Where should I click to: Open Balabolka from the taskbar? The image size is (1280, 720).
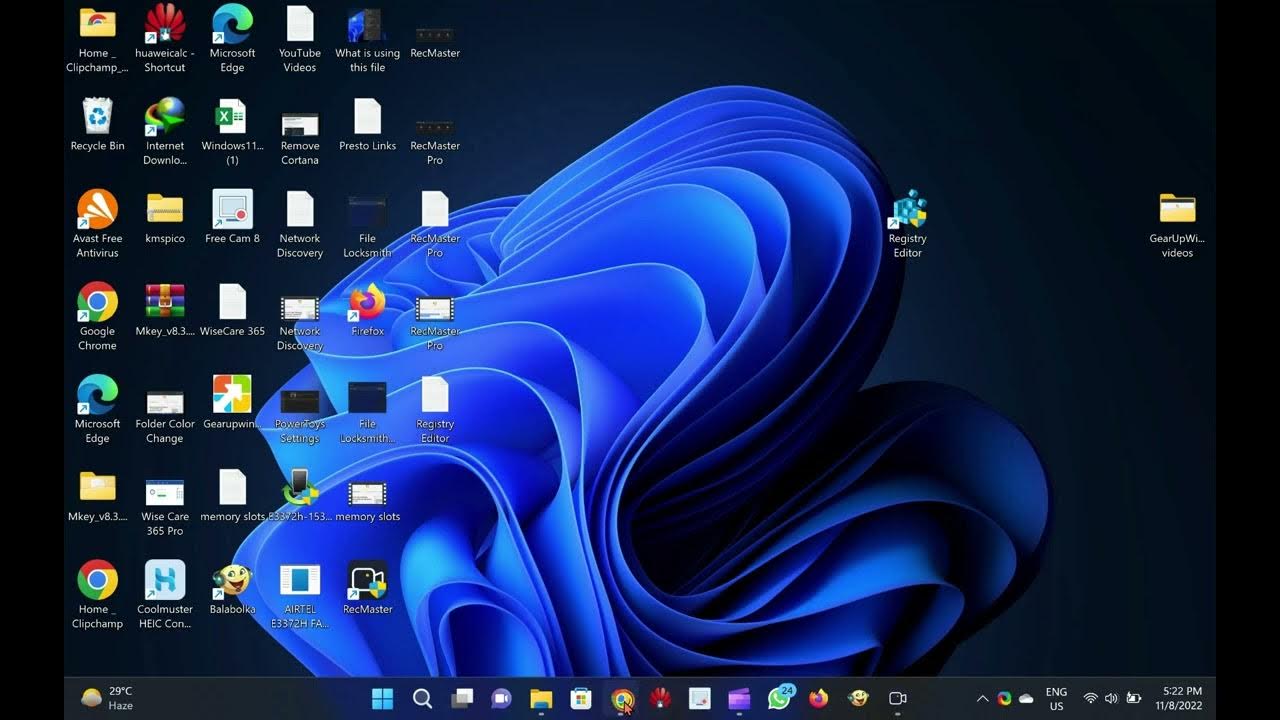coord(858,698)
